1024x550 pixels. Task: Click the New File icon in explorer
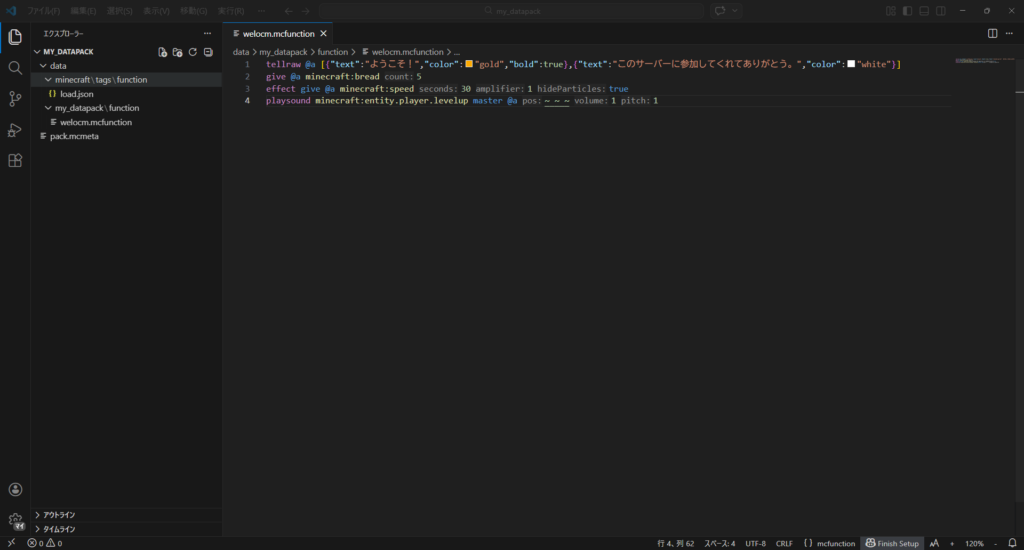pyautogui.click(x=163, y=52)
